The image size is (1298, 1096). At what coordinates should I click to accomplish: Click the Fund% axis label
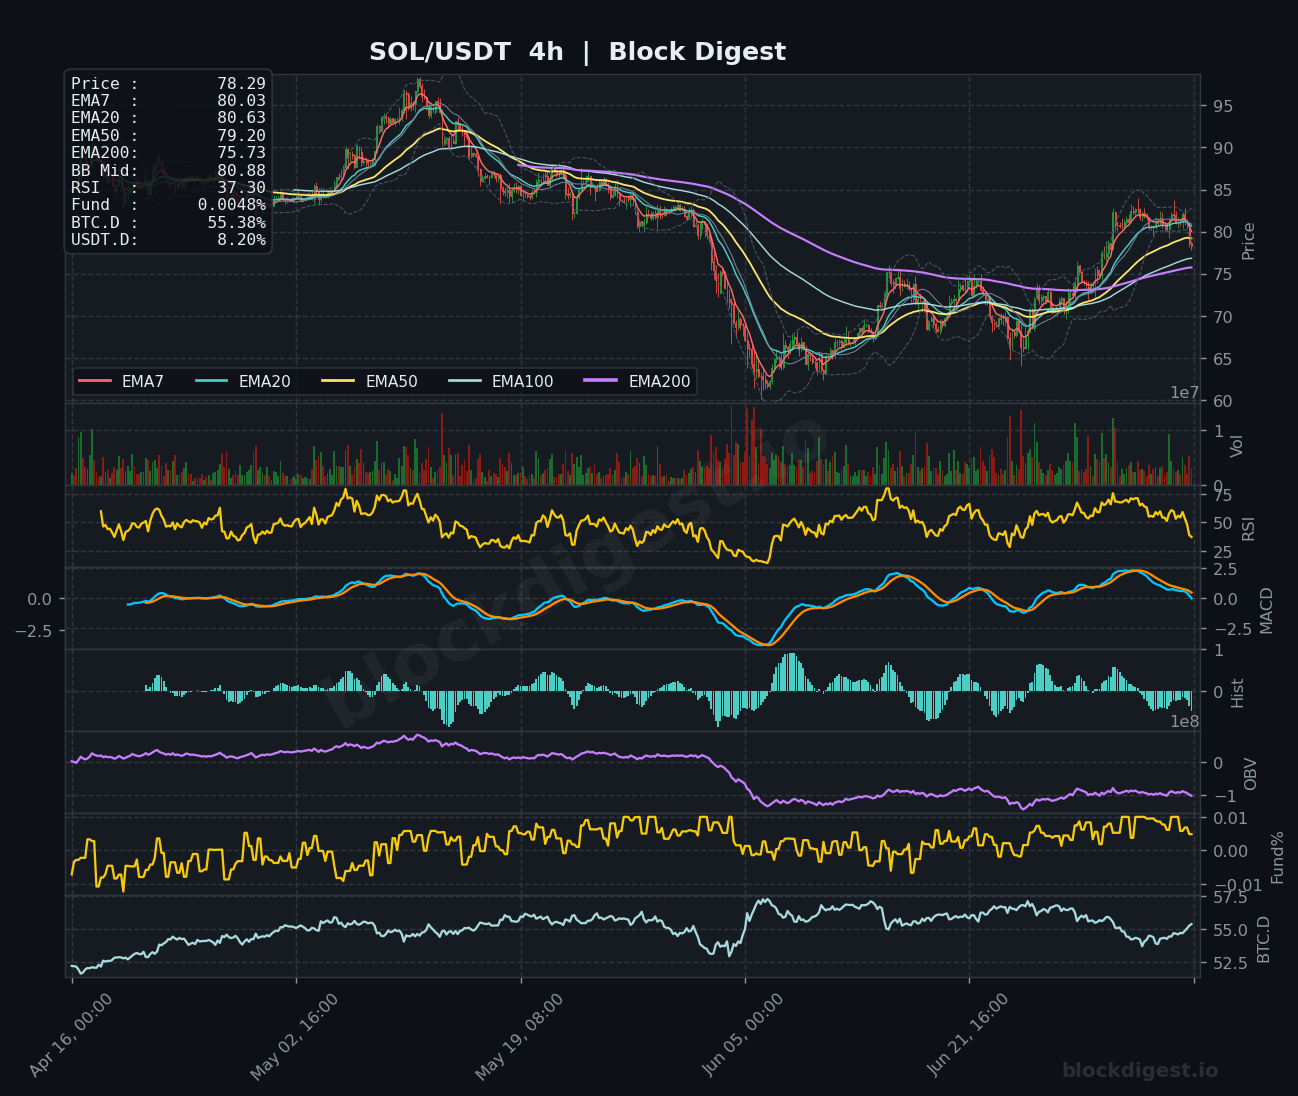[1277, 857]
